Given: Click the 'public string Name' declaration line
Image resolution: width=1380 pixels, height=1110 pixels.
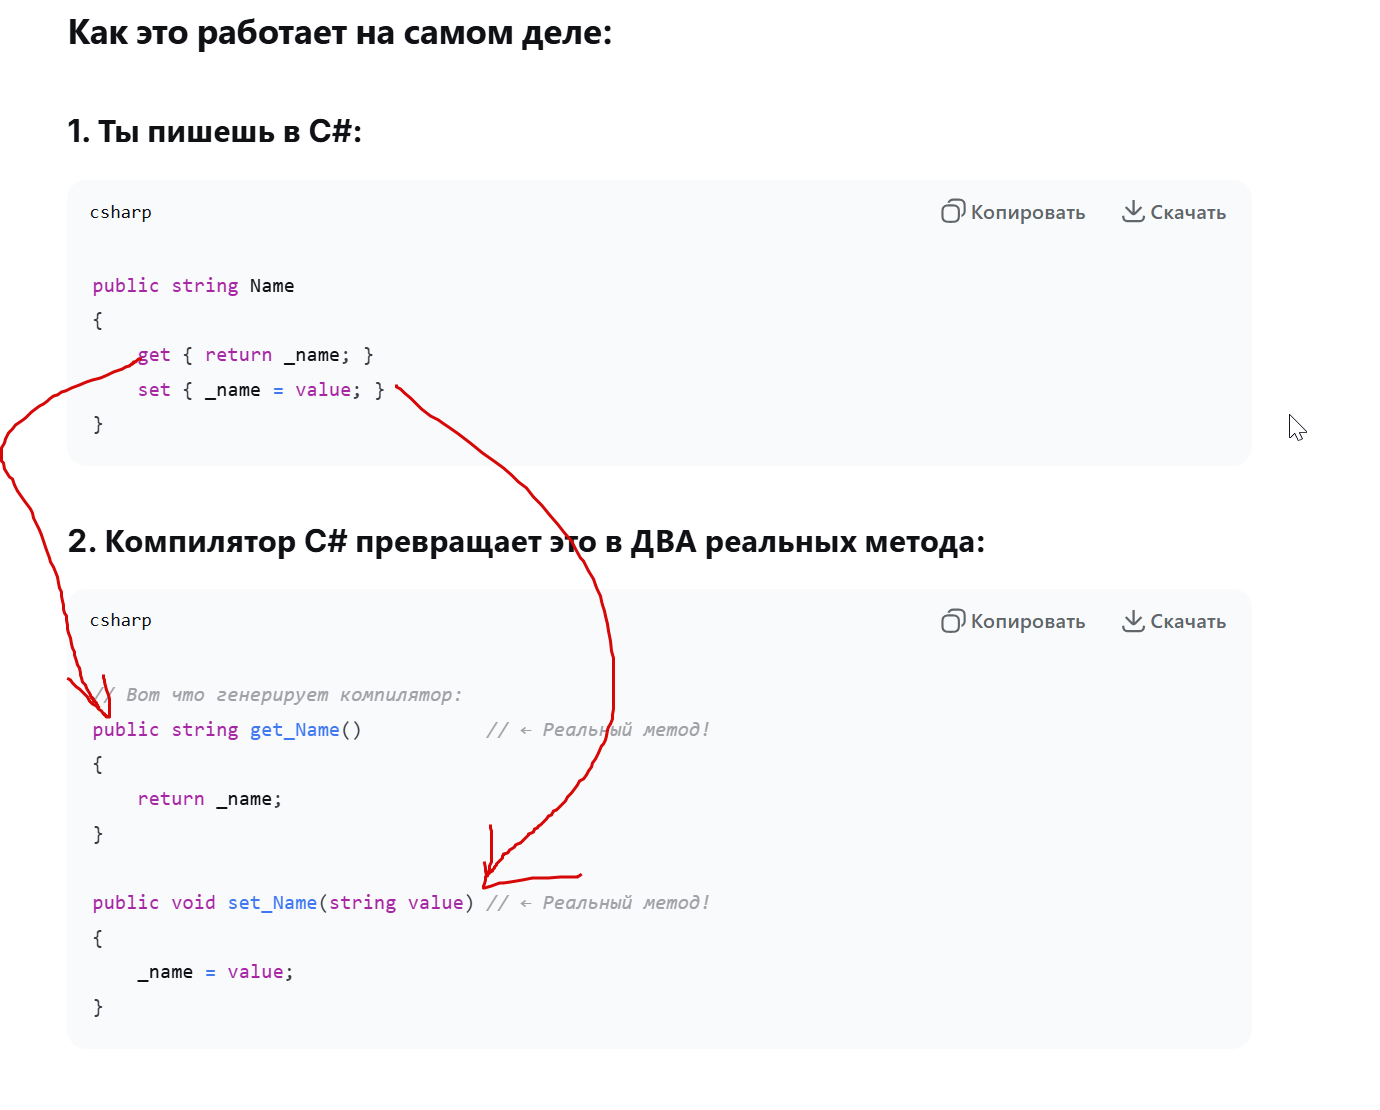Looking at the screenshot, I should (193, 286).
